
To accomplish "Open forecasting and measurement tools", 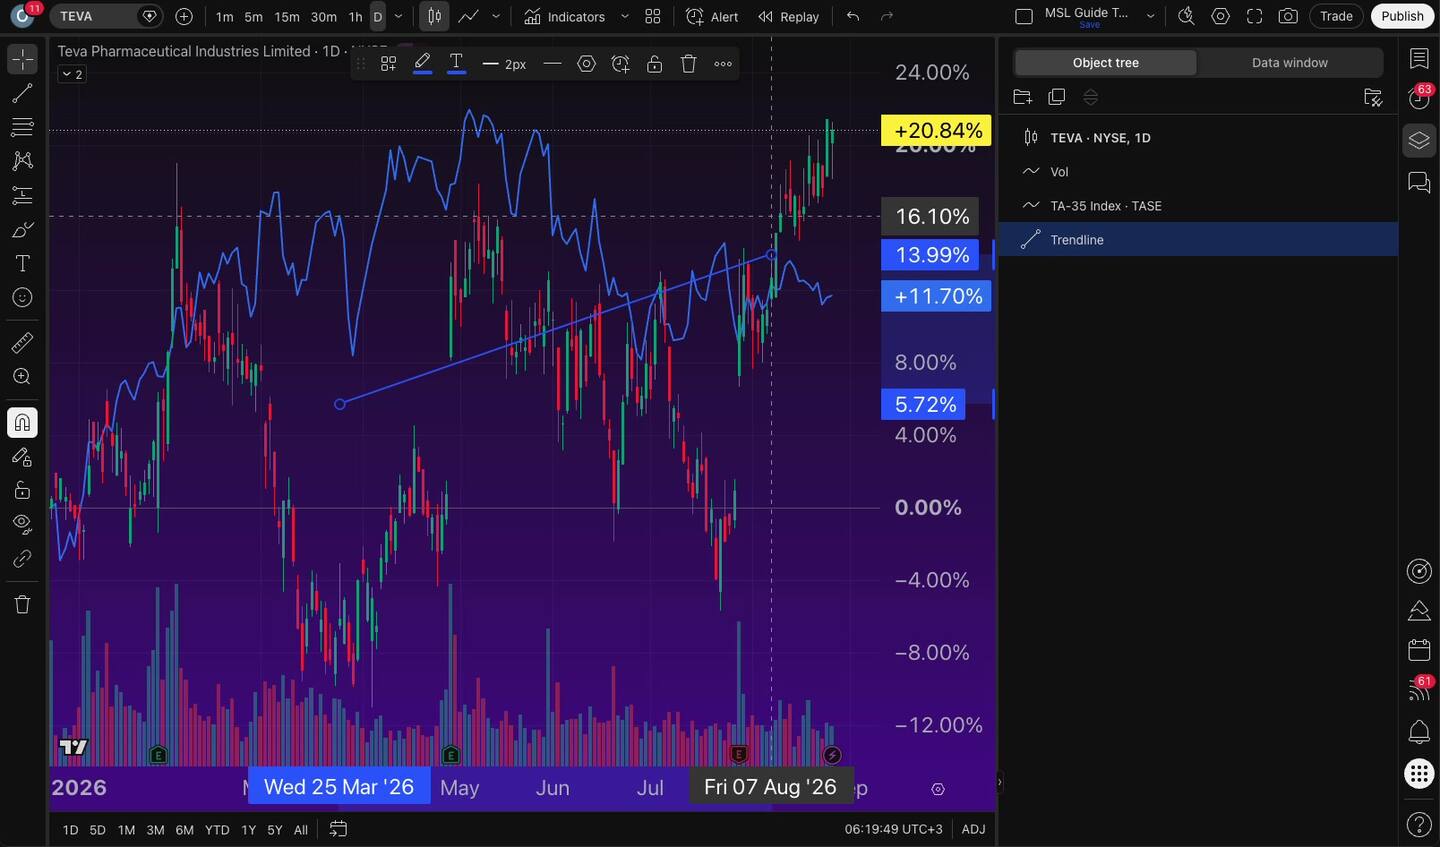I will [x=22, y=195].
